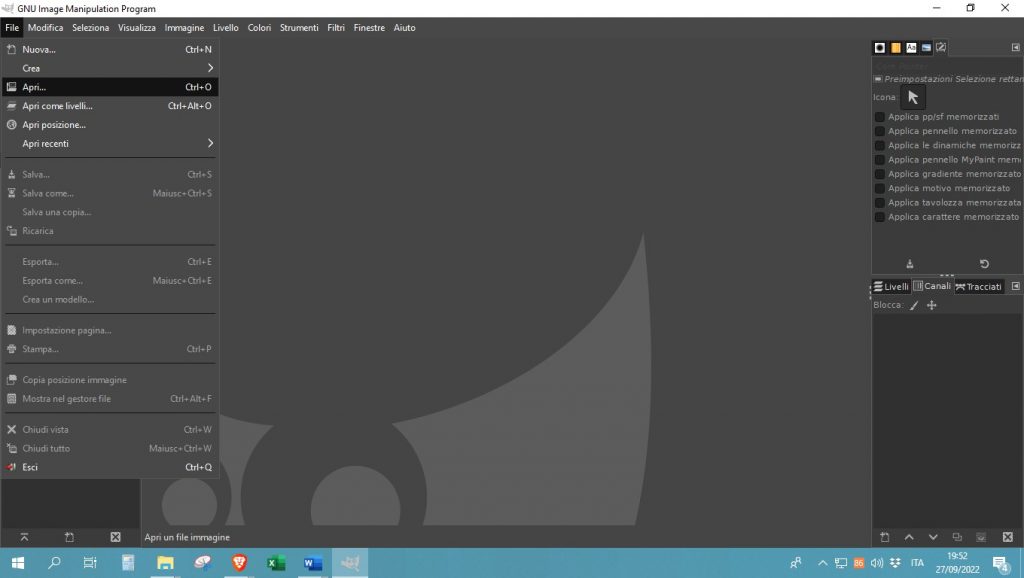Open Brave browser from the taskbar
The height and width of the screenshot is (578, 1024).
(239, 563)
